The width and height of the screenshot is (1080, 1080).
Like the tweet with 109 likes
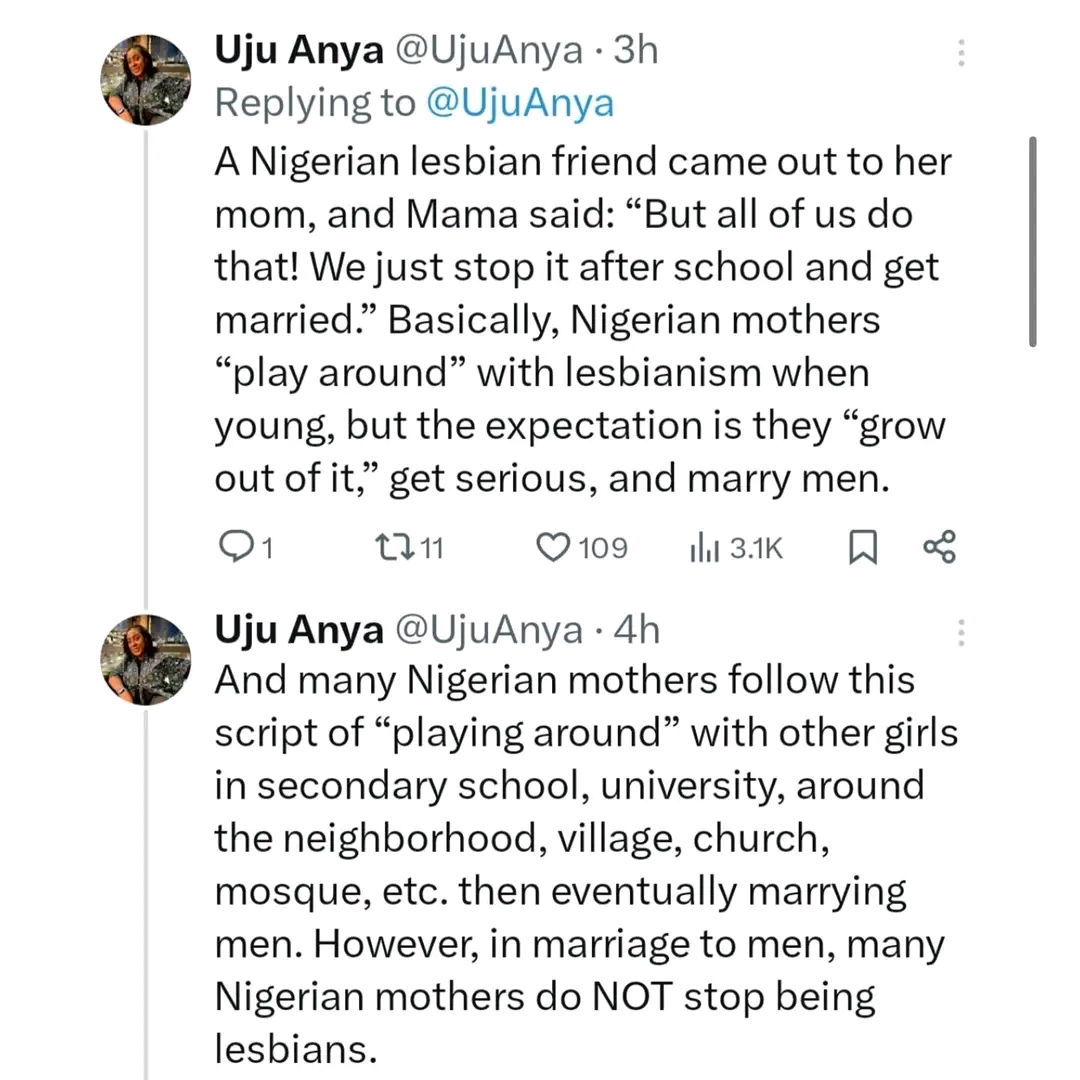pos(553,547)
